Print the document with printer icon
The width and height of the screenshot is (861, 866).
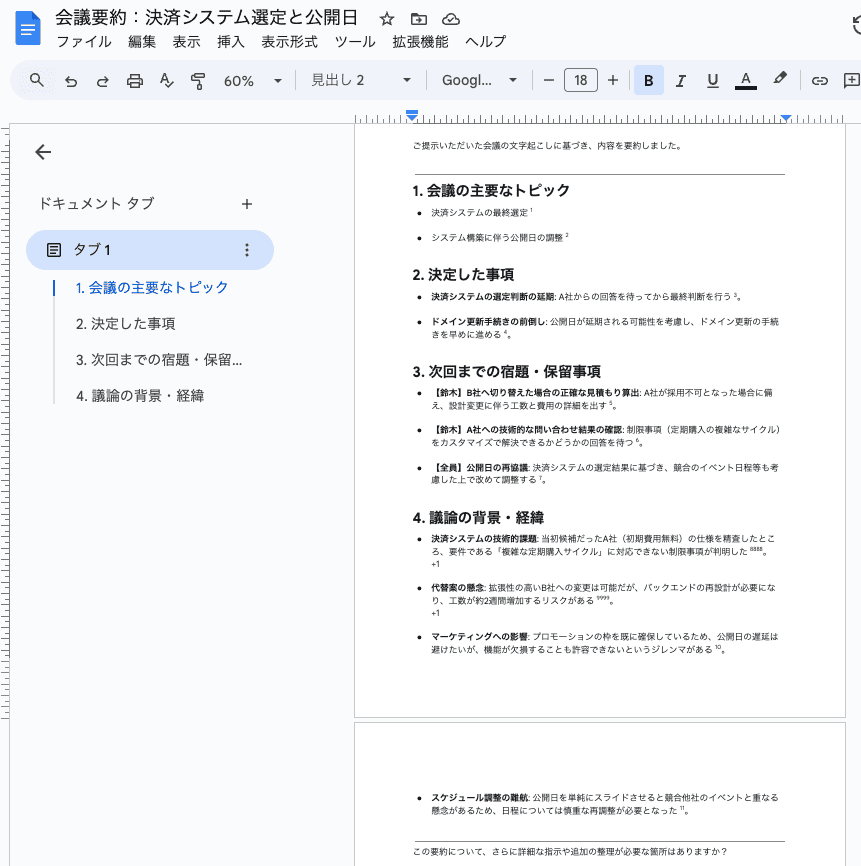click(135, 81)
